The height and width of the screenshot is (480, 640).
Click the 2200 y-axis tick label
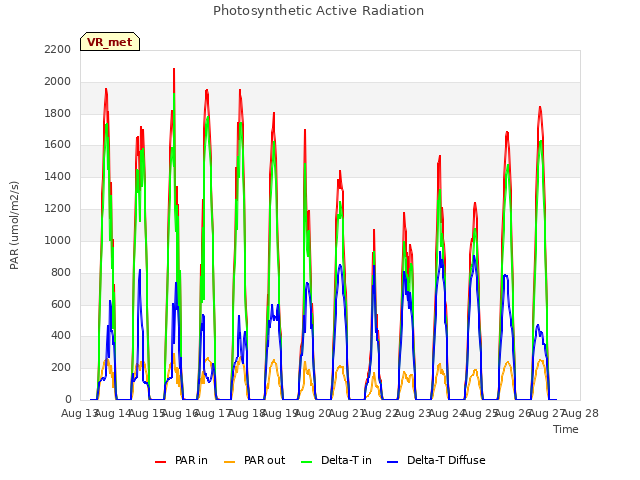[58, 49]
